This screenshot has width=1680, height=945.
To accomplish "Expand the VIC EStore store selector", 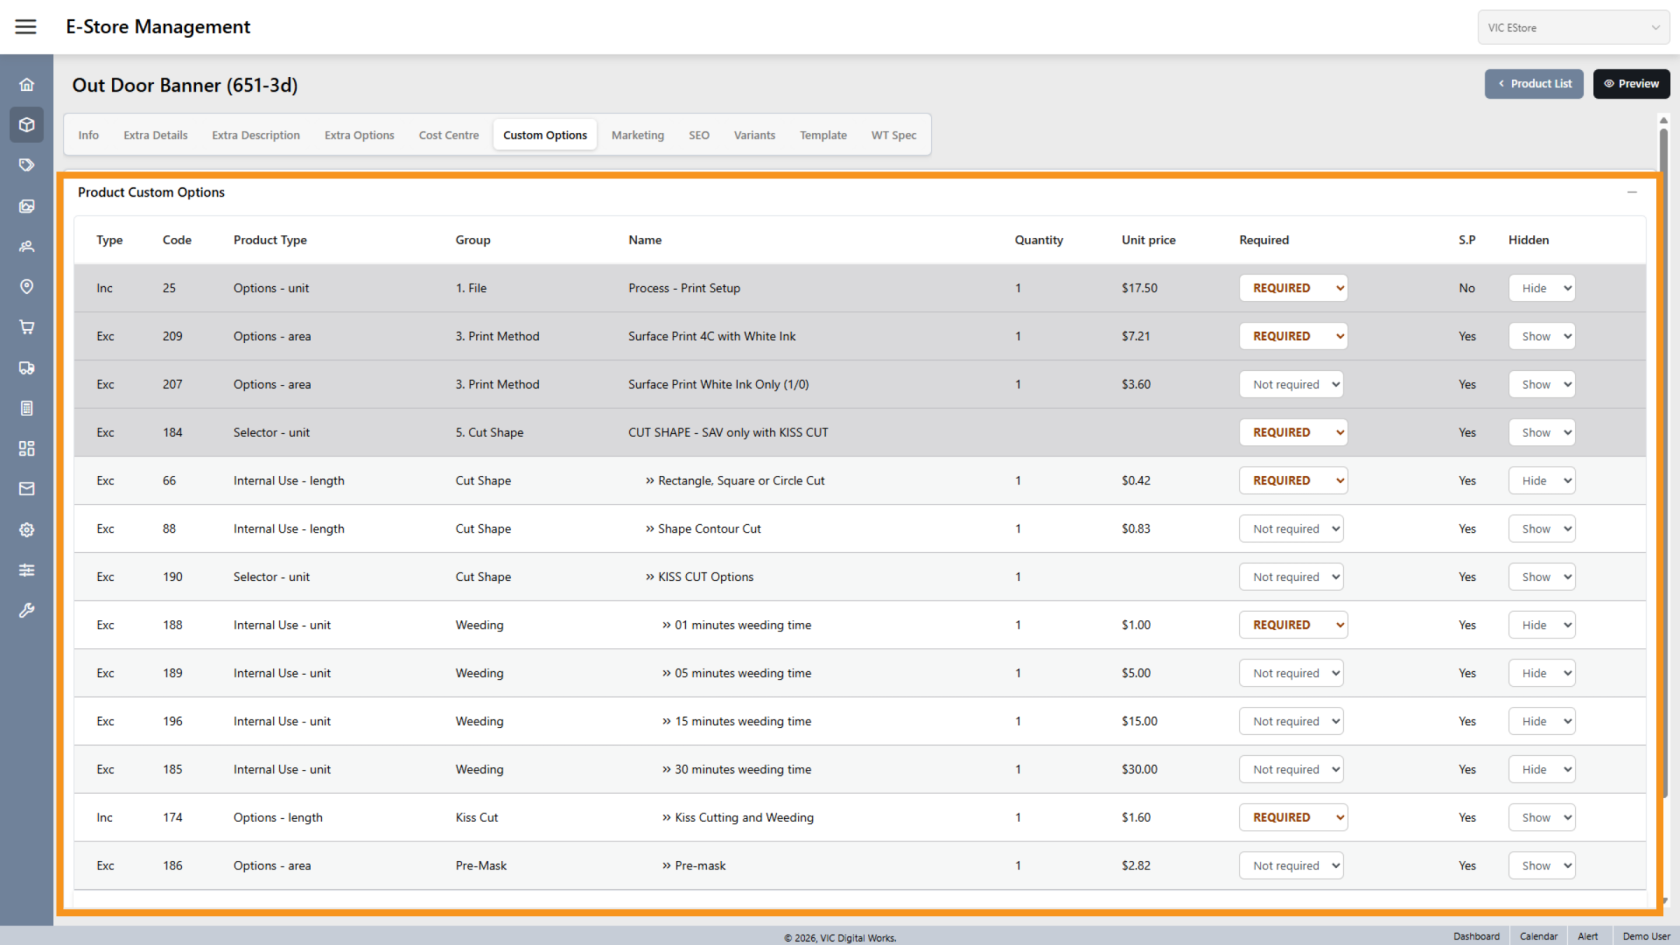I will click(1573, 28).
